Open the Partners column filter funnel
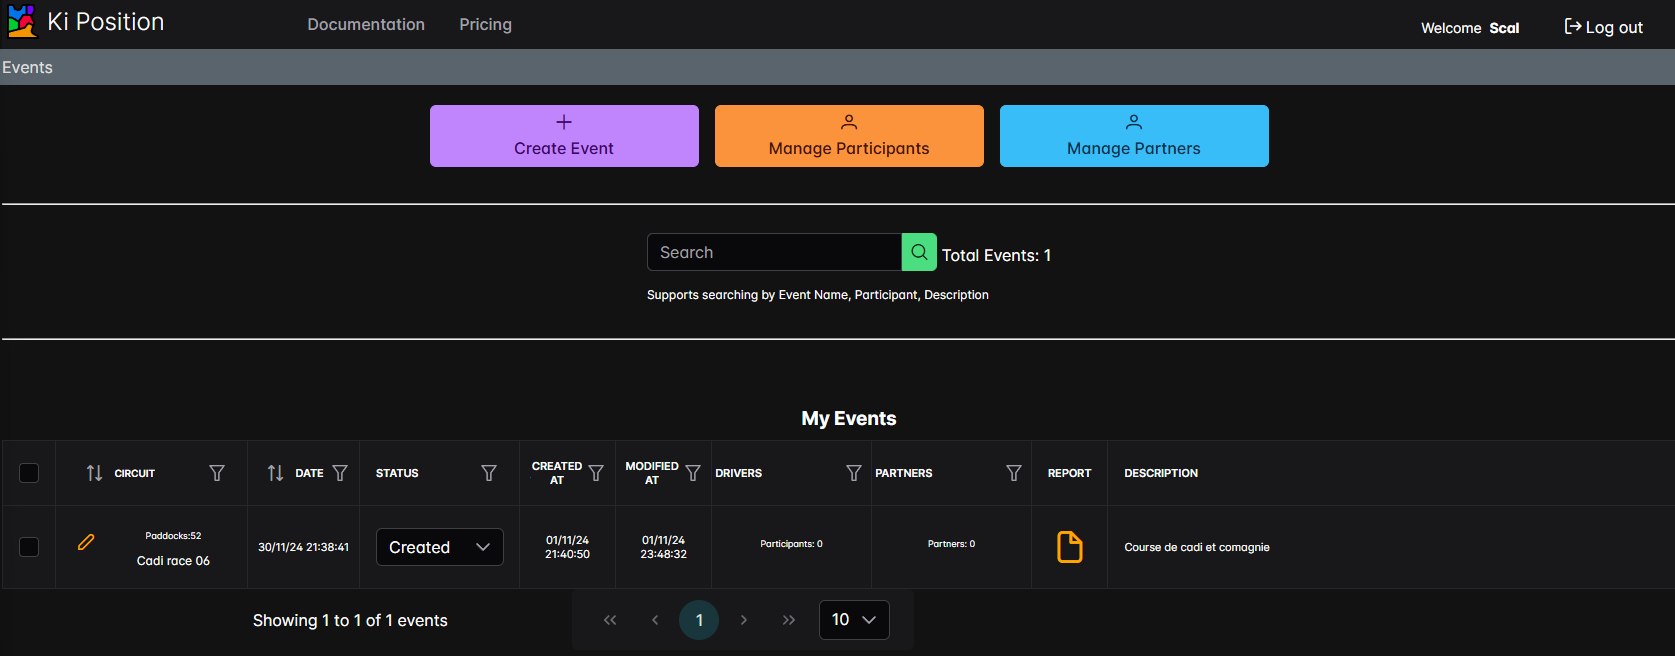 click(1014, 473)
